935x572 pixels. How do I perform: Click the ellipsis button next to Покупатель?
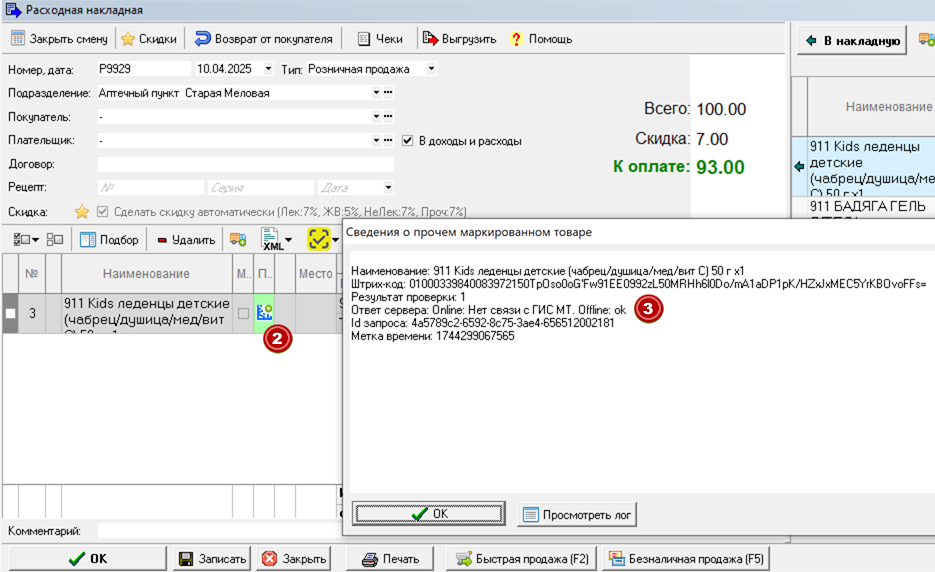[x=388, y=116]
